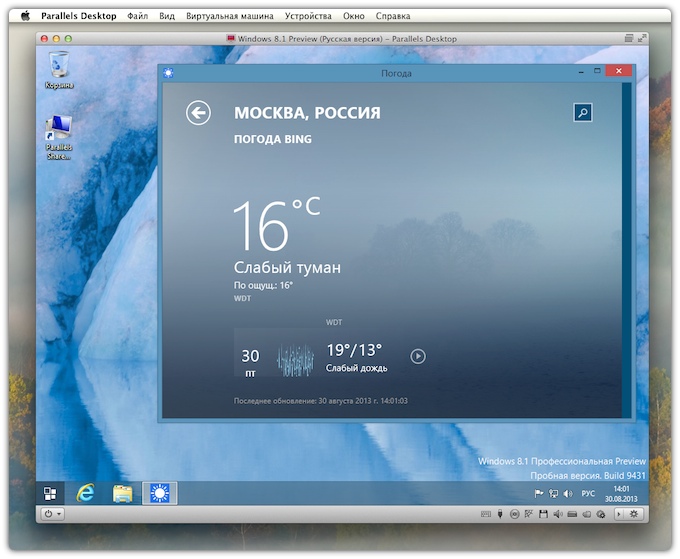This screenshot has width=680, height=559.
Task: Click the ПОГОДА BING subtitle
Action: (x=273, y=139)
